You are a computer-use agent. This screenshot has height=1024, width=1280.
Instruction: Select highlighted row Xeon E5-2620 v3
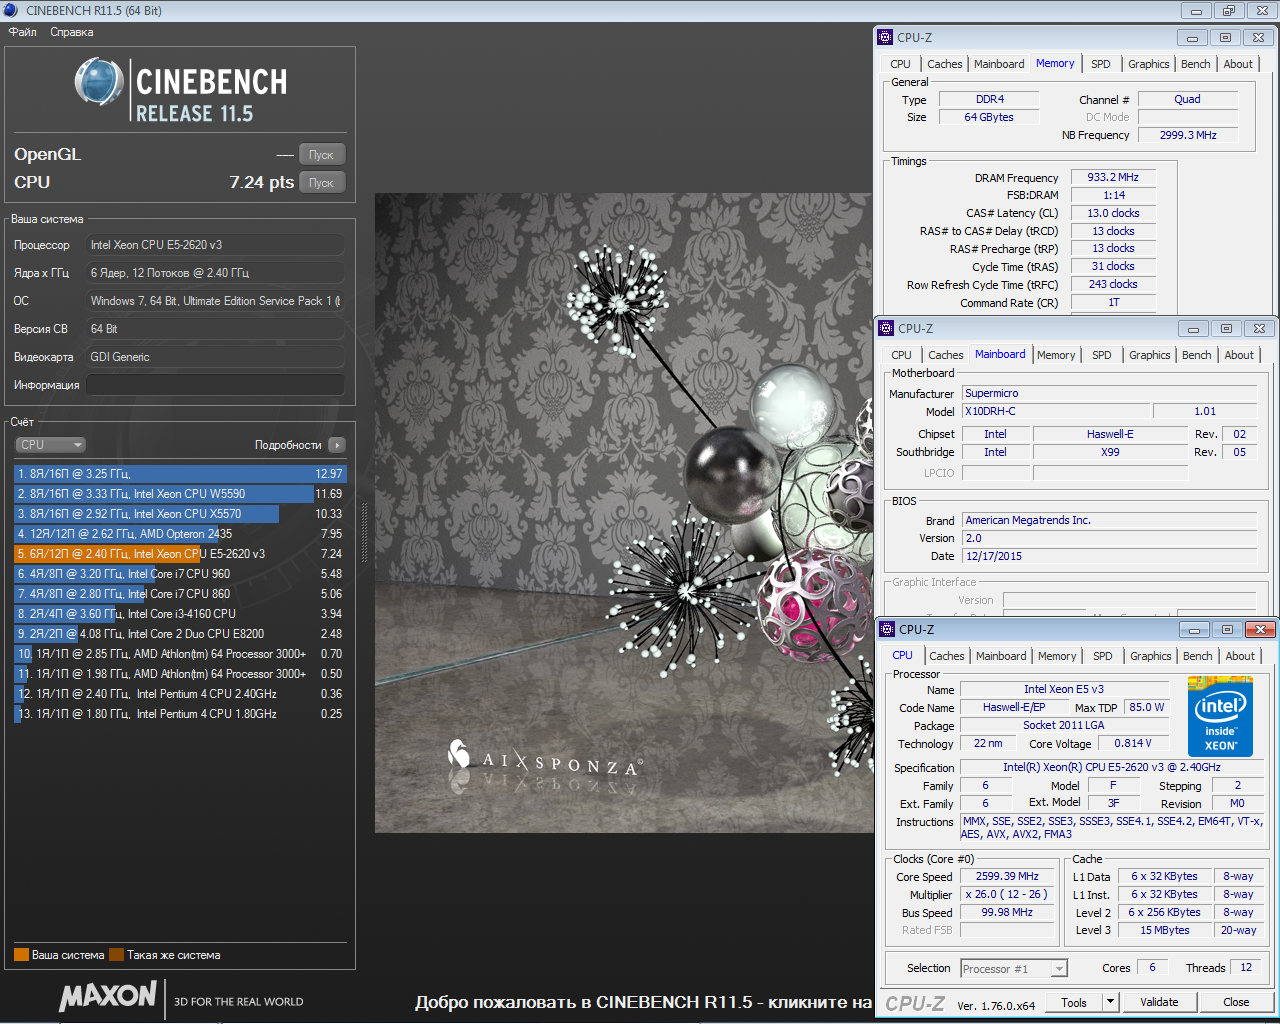tap(180, 554)
